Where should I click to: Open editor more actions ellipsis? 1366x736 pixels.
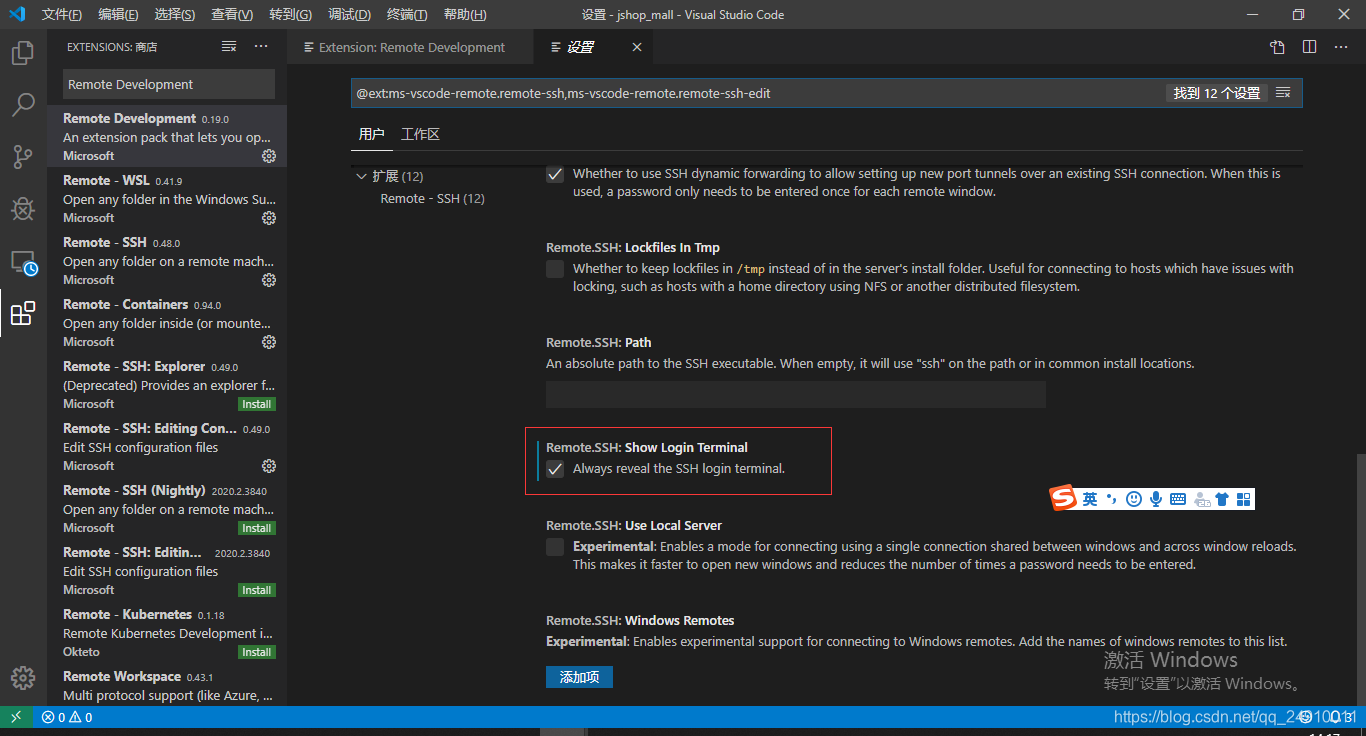pyautogui.click(x=1341, y=47)
